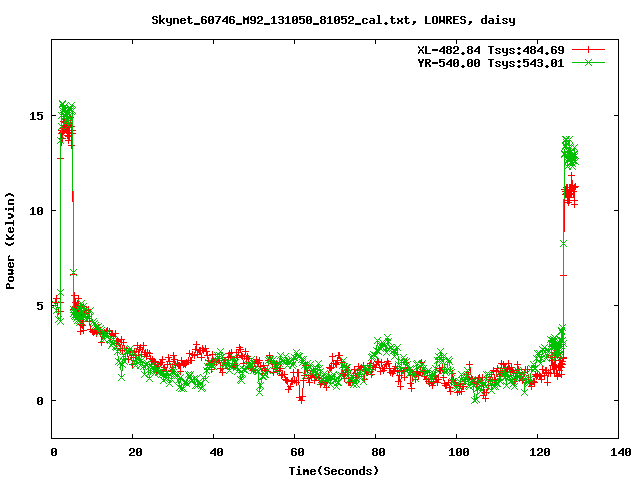Click the y-axis tick label 10
Screen dimensions: 640x480
[36, 211]
